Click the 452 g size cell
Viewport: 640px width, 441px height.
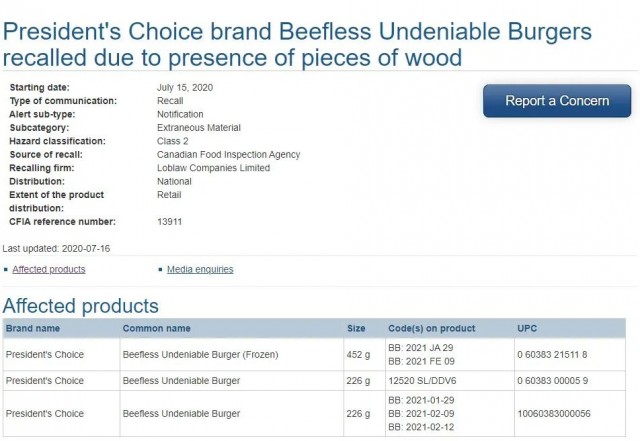[x=358, y=354]
